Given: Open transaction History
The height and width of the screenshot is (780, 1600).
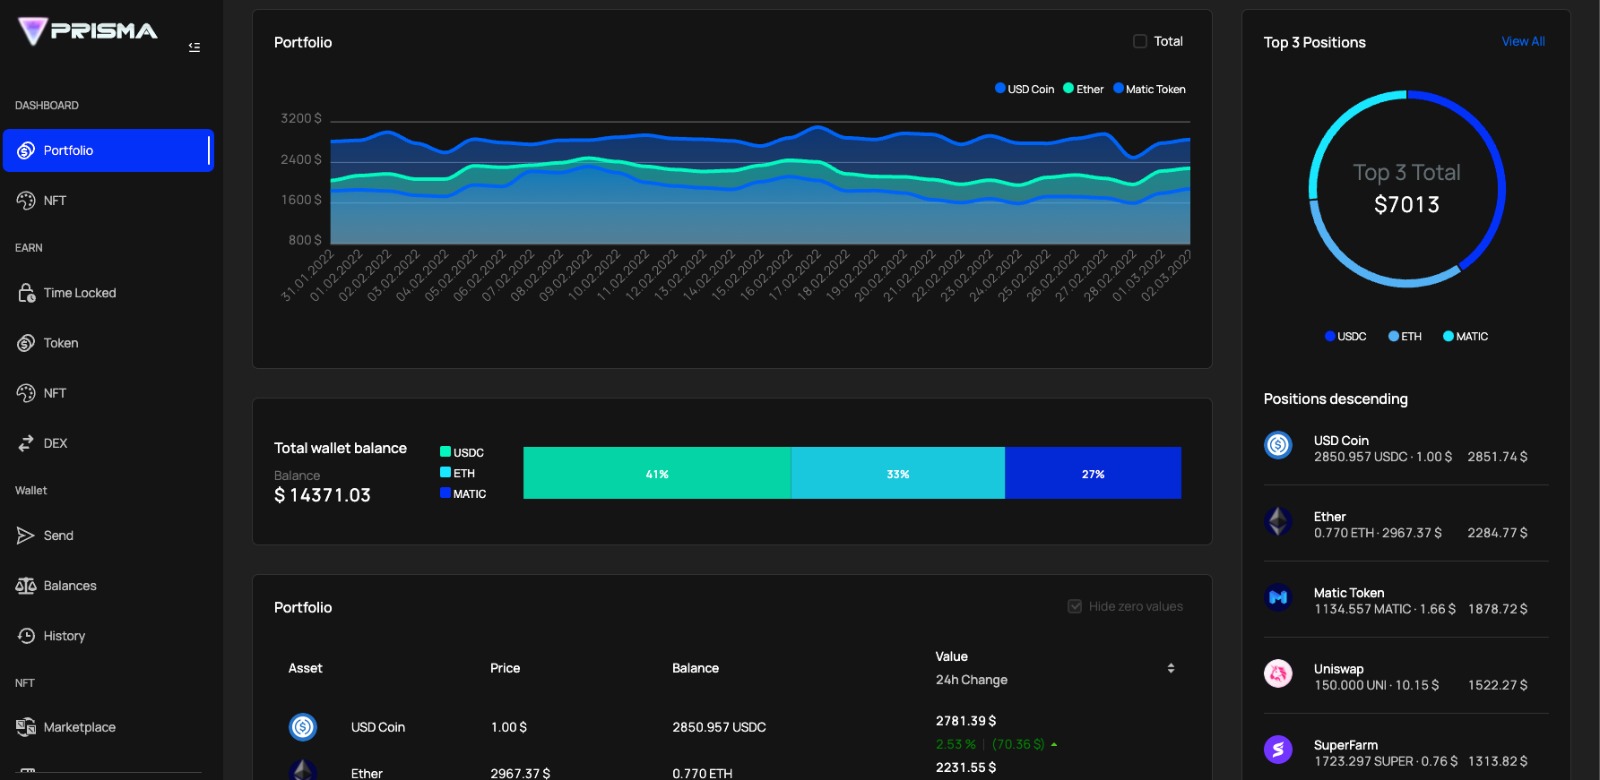Looking at the screenshot, I should [x=64, y=636].
